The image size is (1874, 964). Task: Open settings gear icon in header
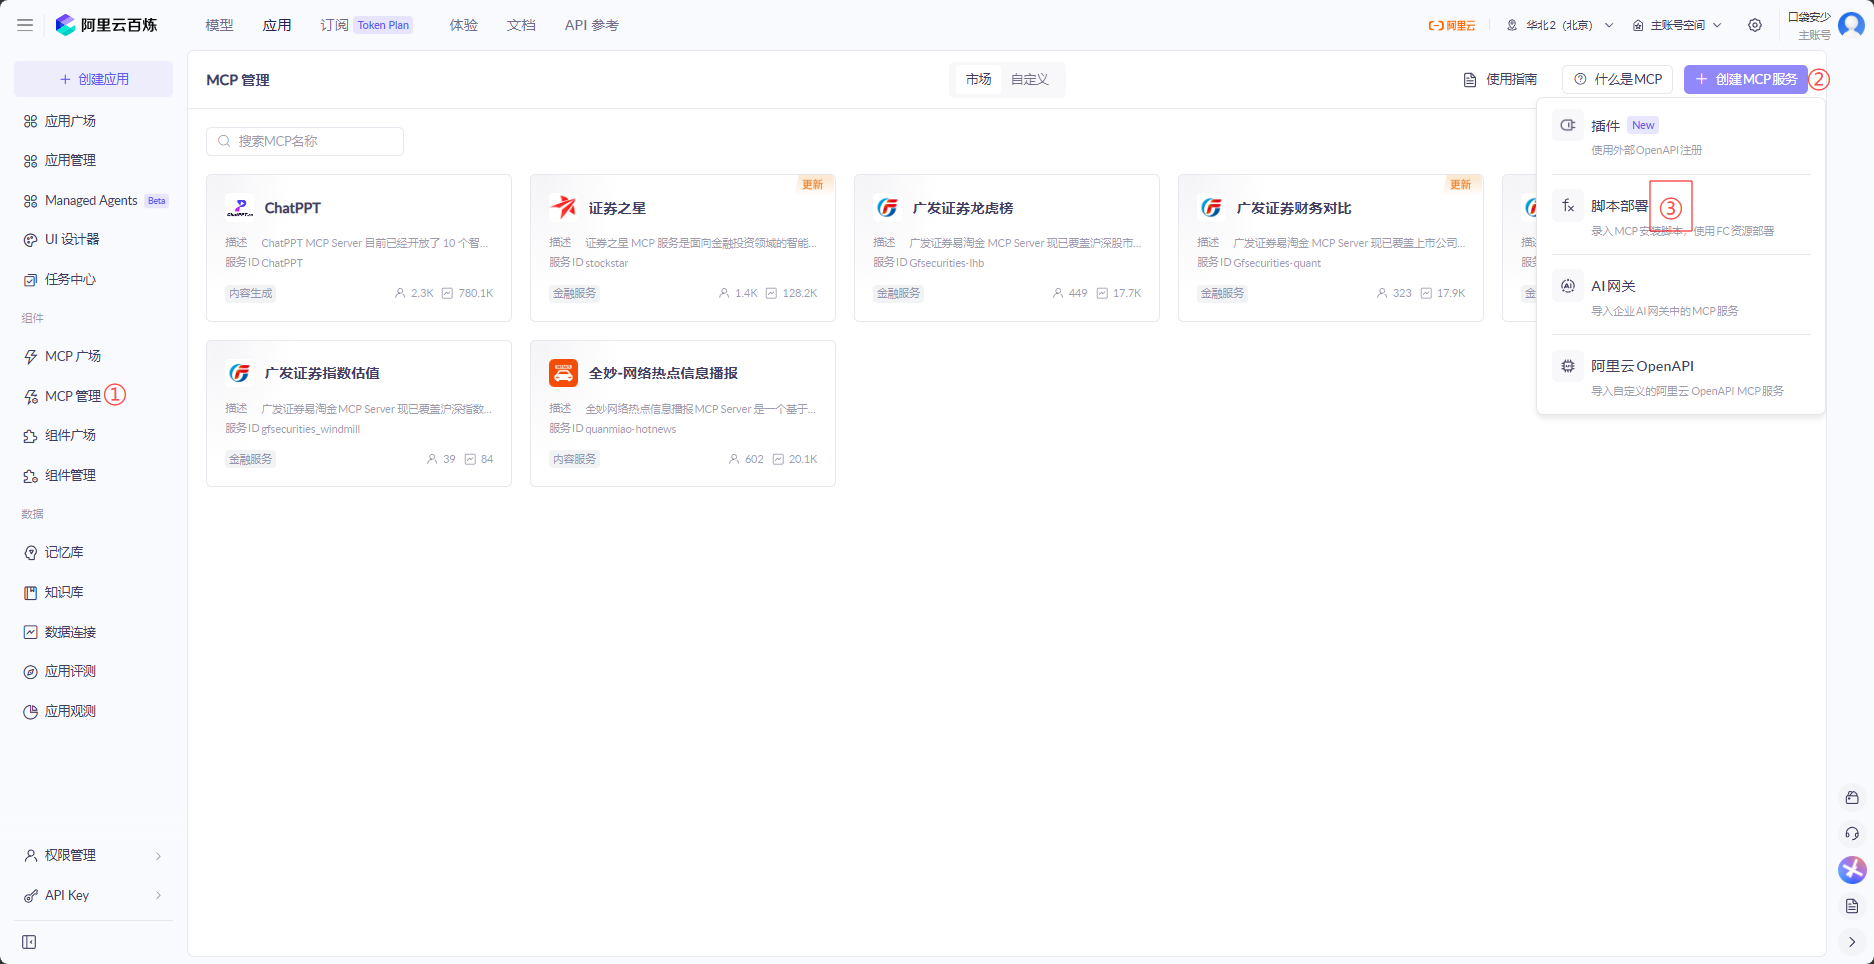click(1755, 25)
